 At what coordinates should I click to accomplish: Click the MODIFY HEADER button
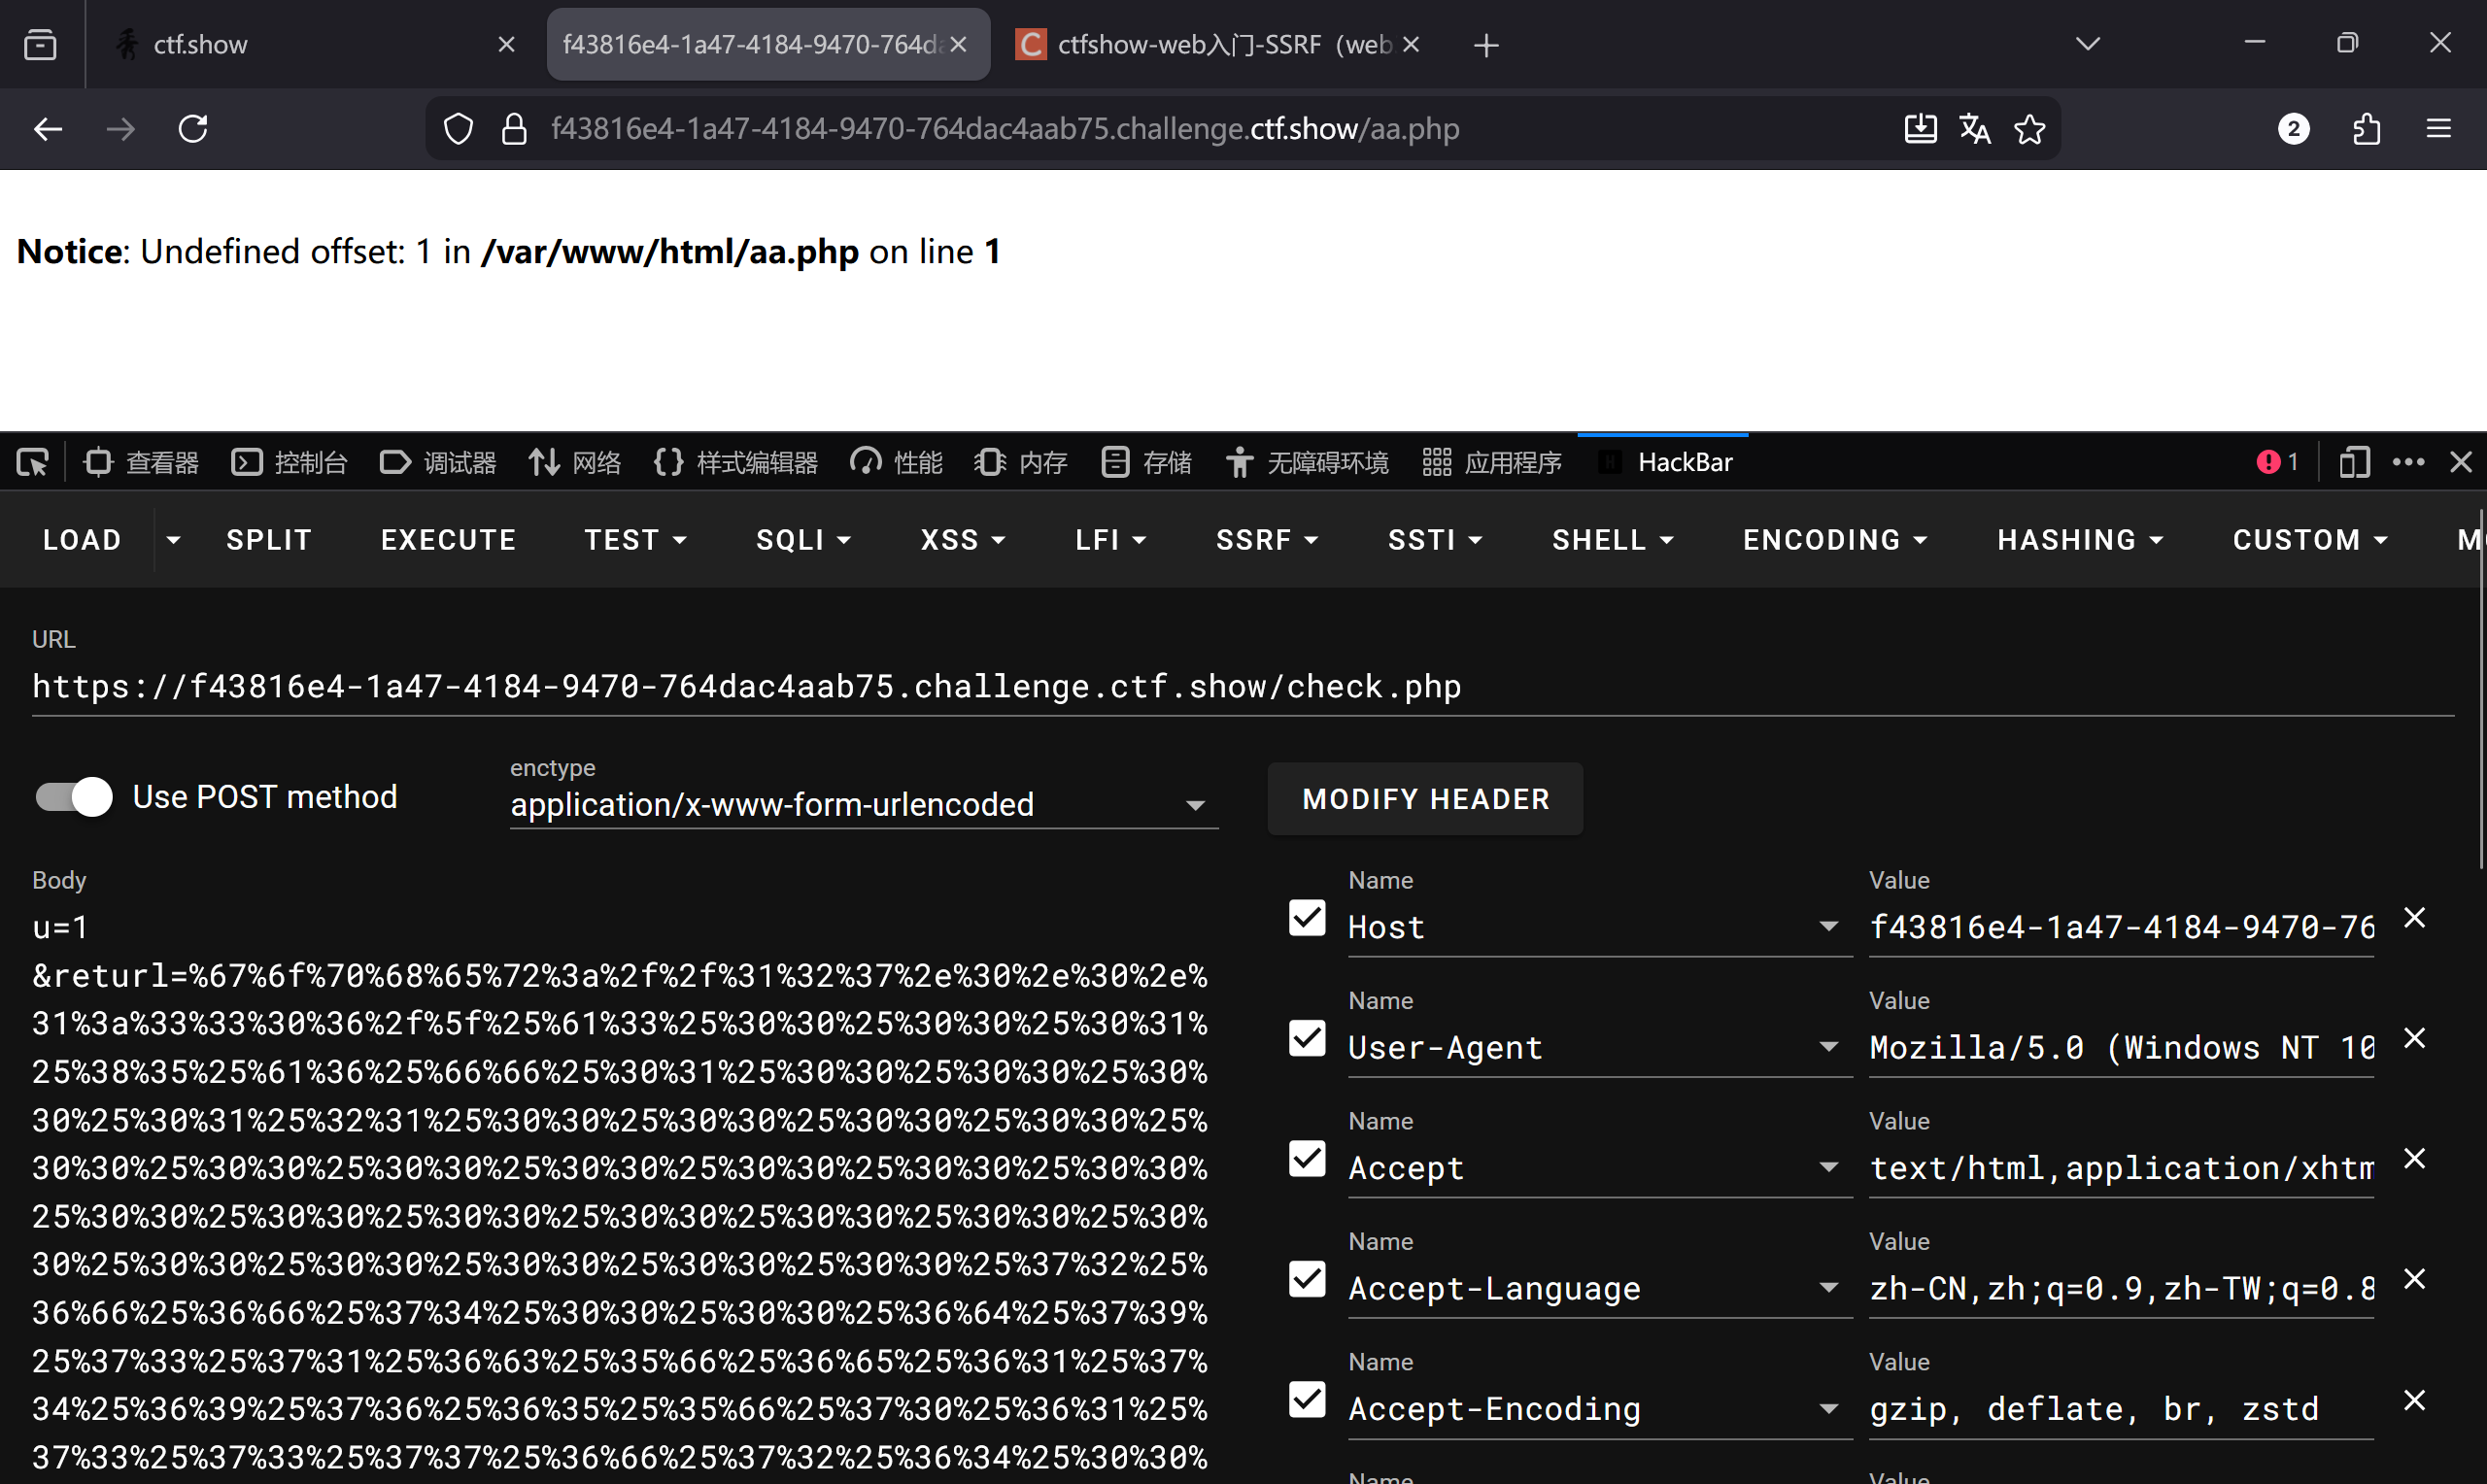coord(1425,799)
